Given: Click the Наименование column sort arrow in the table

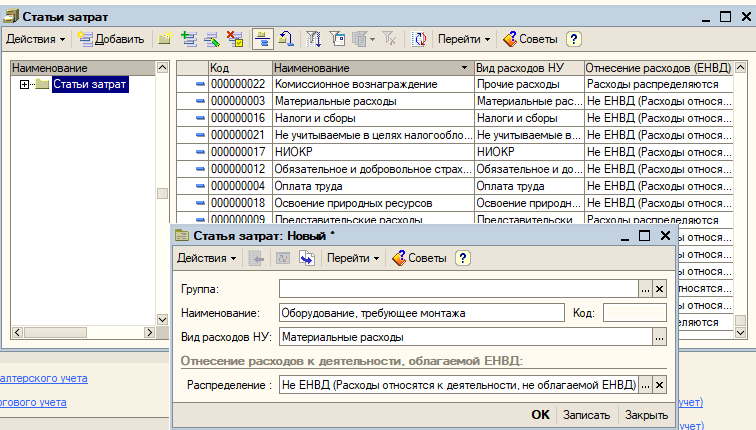Looking at the screenshot, I should pyautogui.click(x=464, y=68).
